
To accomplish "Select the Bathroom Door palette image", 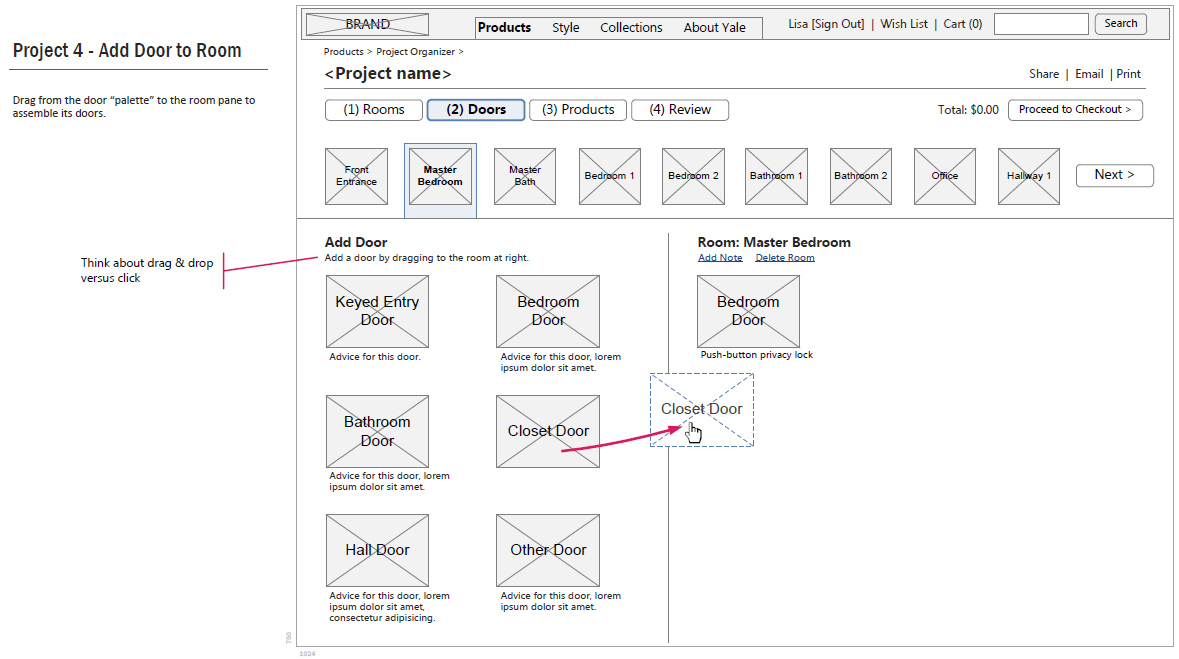I will (377, 431).
